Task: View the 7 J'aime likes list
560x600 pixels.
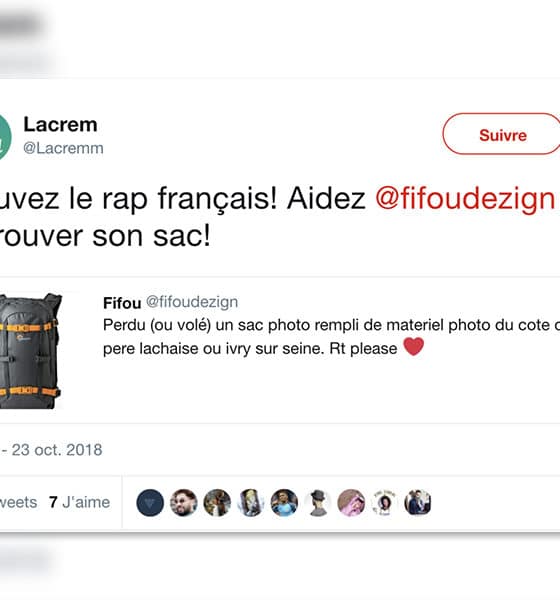Action: point(80,502)
